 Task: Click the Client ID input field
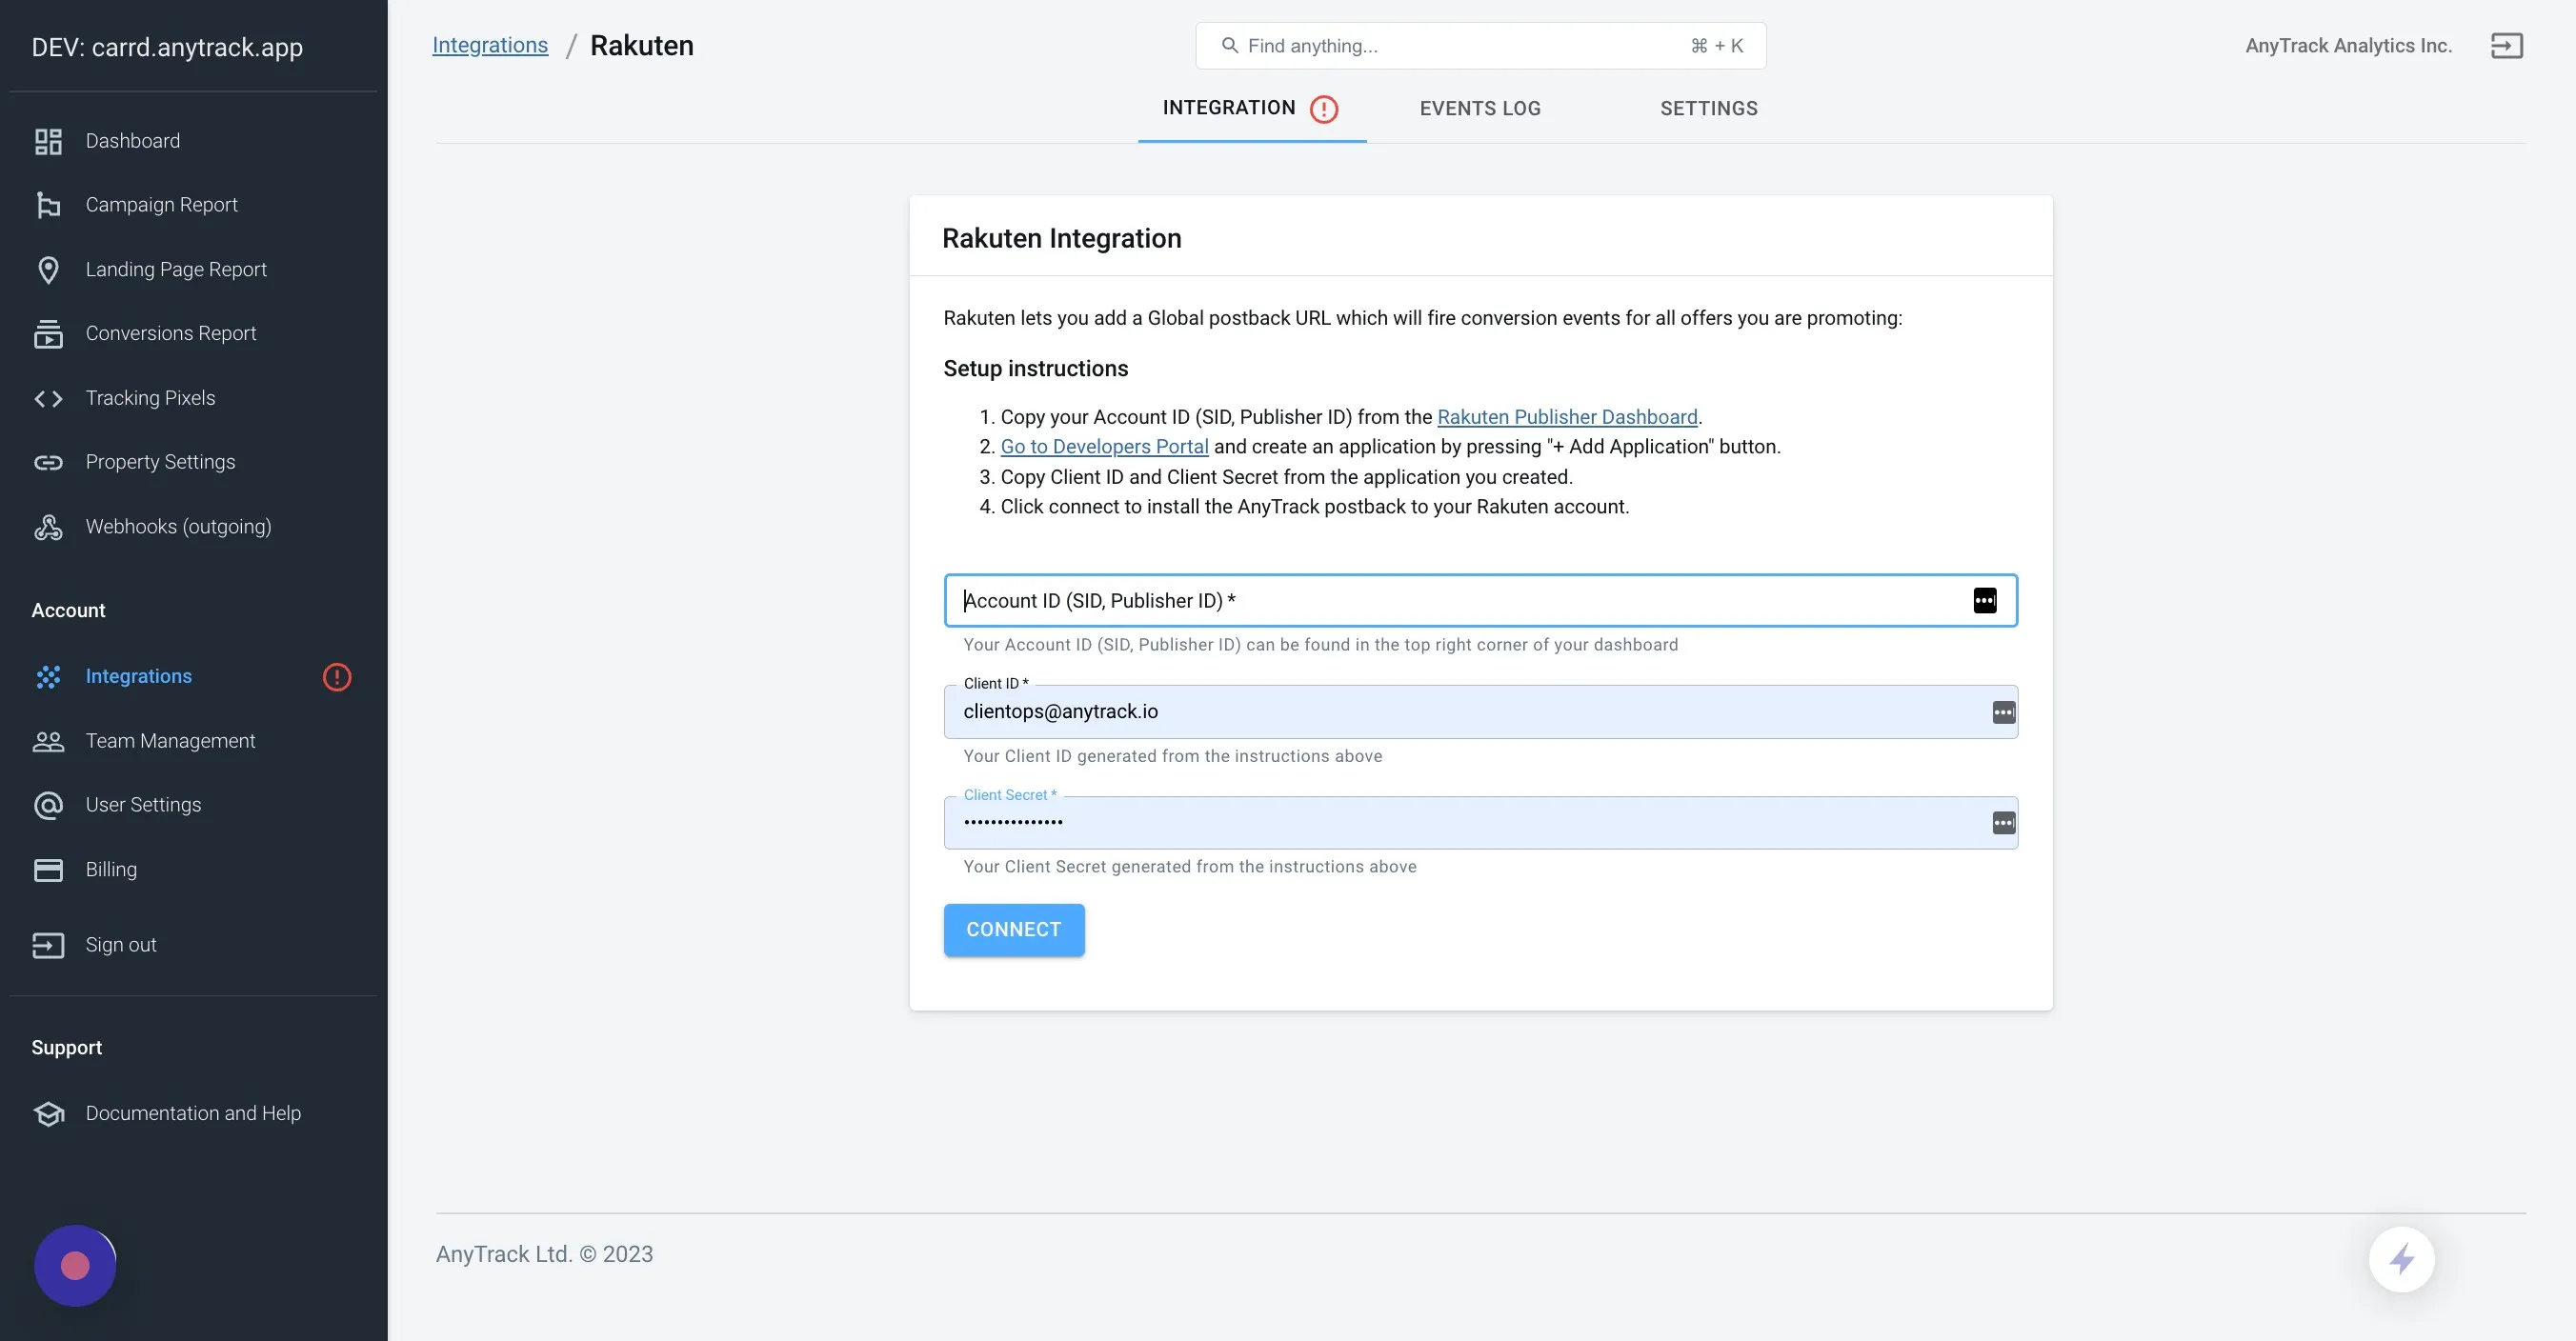click(x=1480, y=712)
